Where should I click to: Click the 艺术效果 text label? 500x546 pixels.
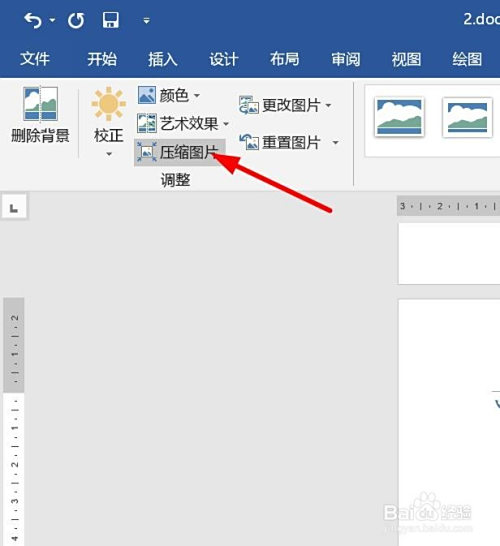pyautogui.click(x=189, y=124)
